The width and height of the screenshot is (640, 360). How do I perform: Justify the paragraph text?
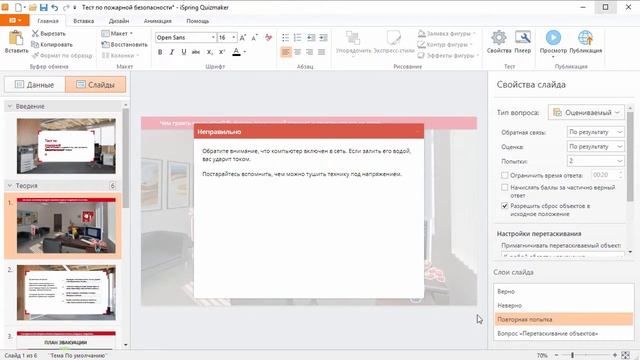coord(322,52)
